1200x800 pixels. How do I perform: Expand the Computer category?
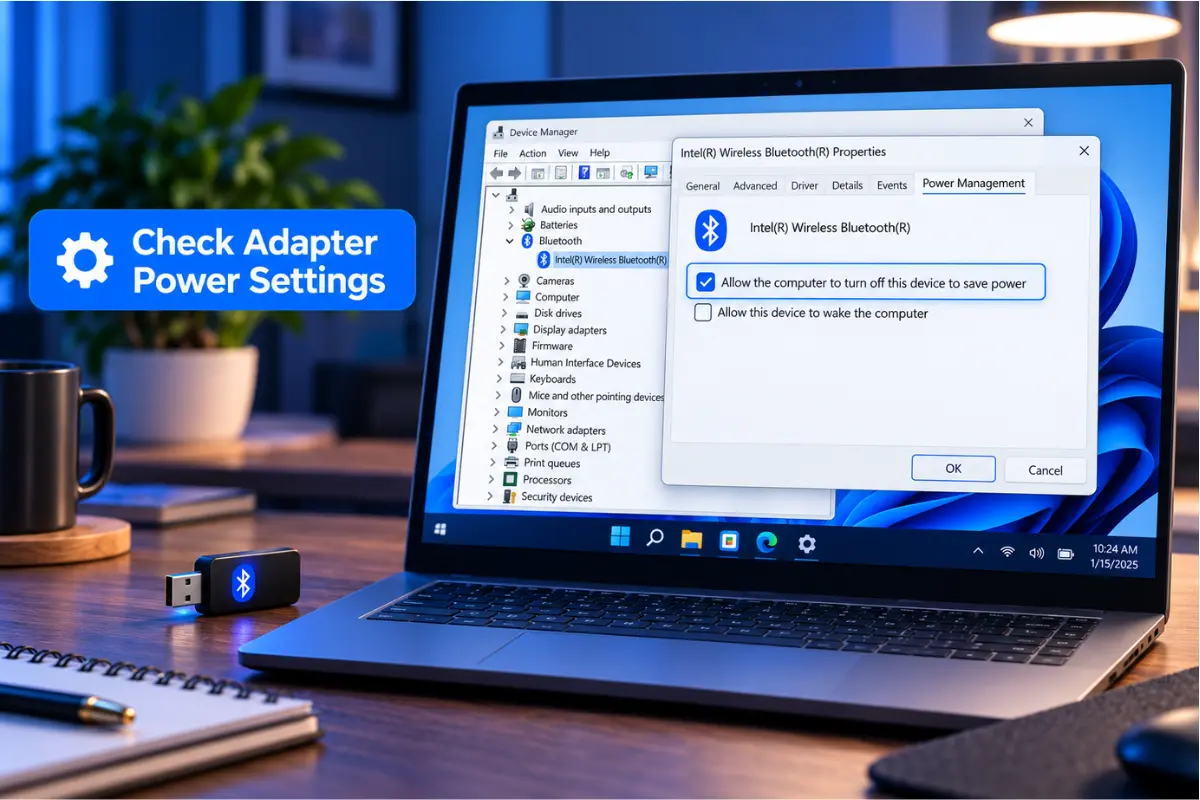(x=506, y=297)
